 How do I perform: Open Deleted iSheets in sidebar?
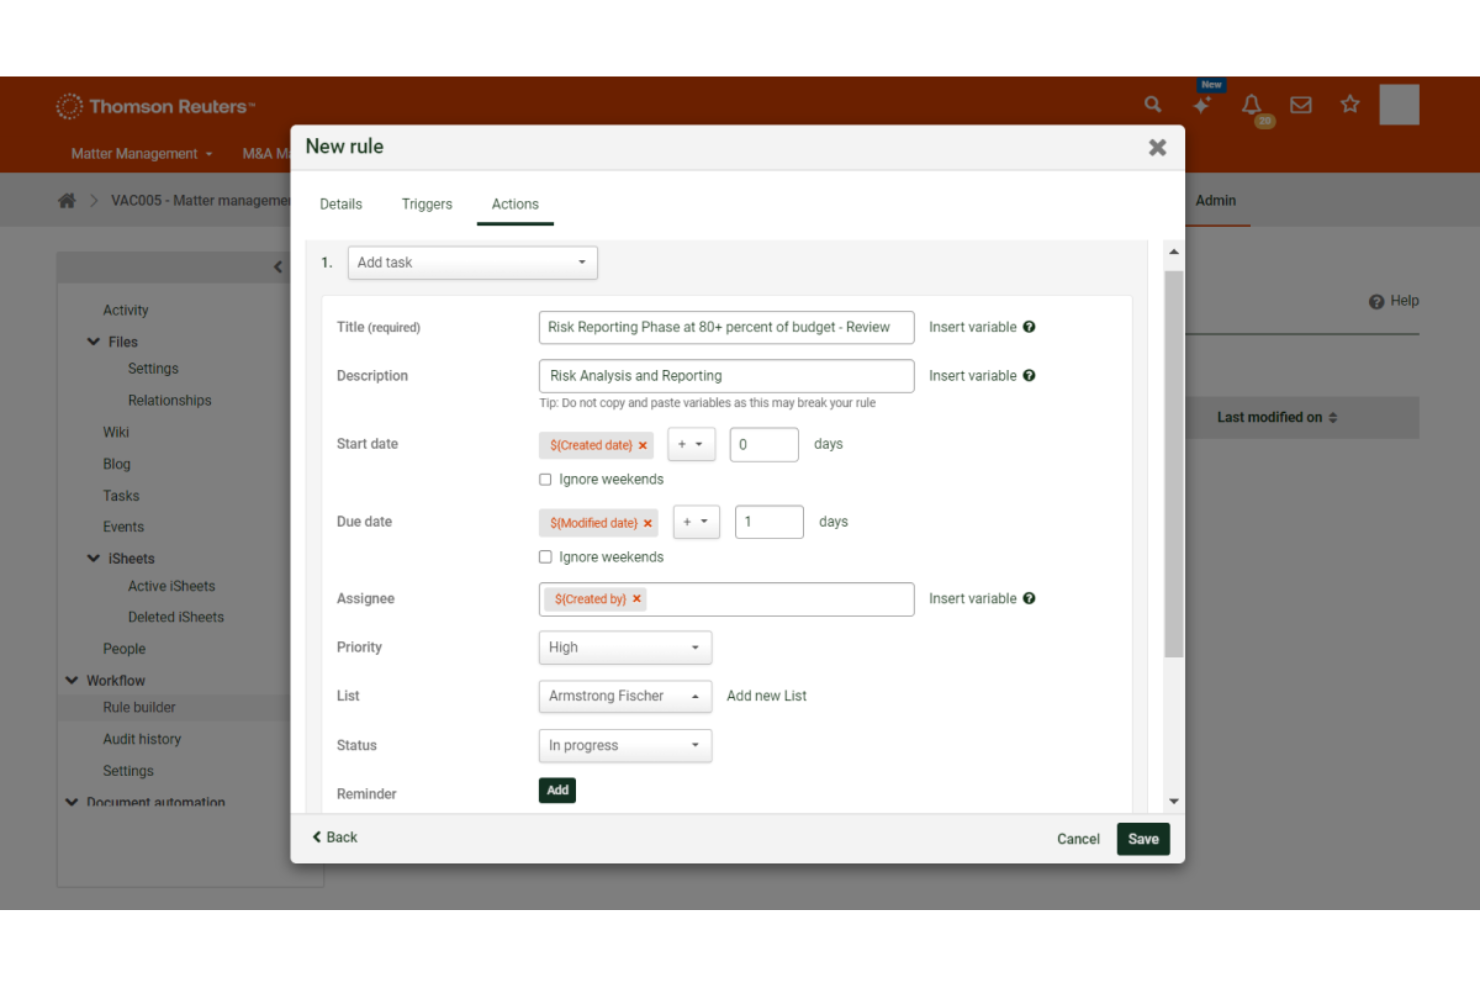click(175, 618)
